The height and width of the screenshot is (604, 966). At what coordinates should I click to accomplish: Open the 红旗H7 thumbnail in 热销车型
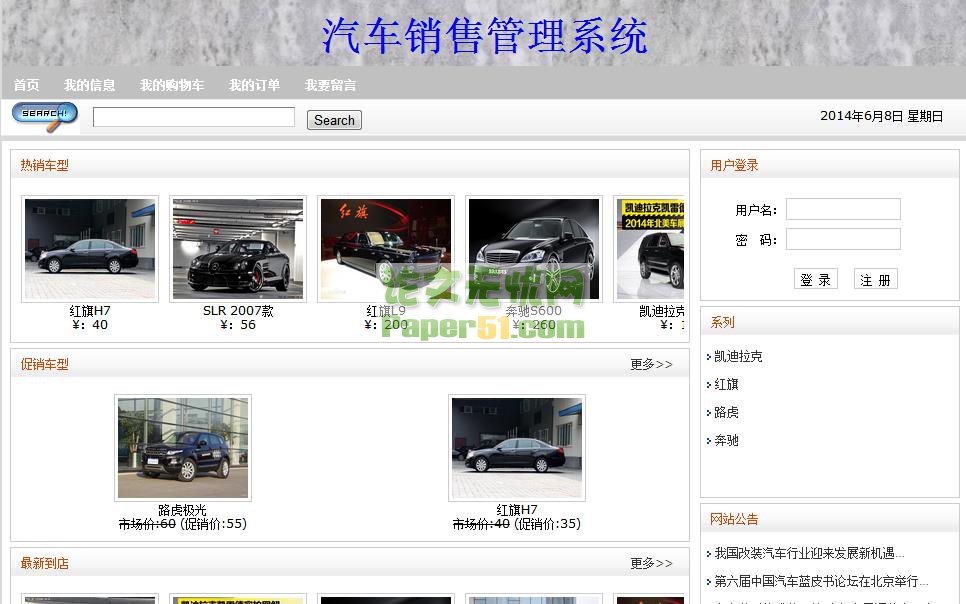pyautogui.click(x=90, y=249)
